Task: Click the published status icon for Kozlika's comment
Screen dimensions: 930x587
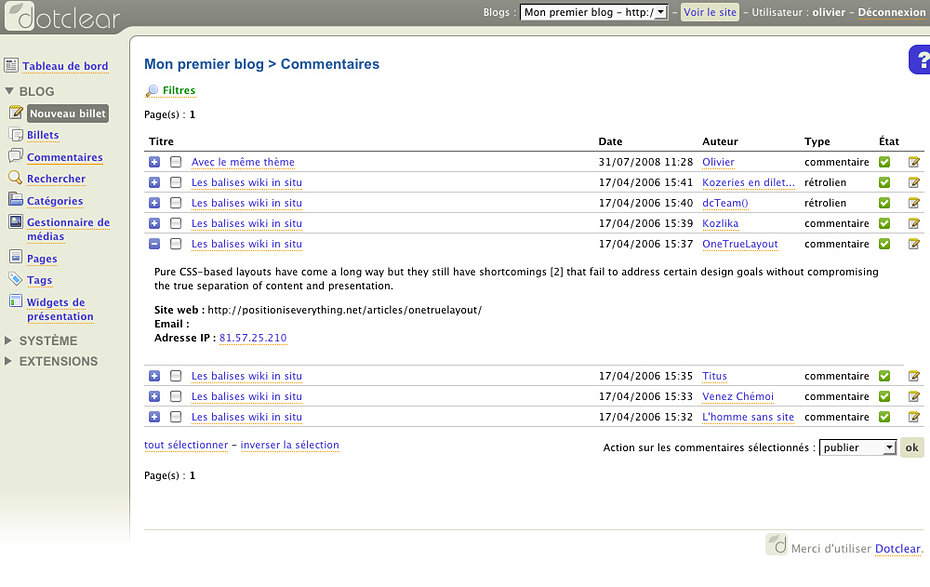Action: click(x=884, y=223)
